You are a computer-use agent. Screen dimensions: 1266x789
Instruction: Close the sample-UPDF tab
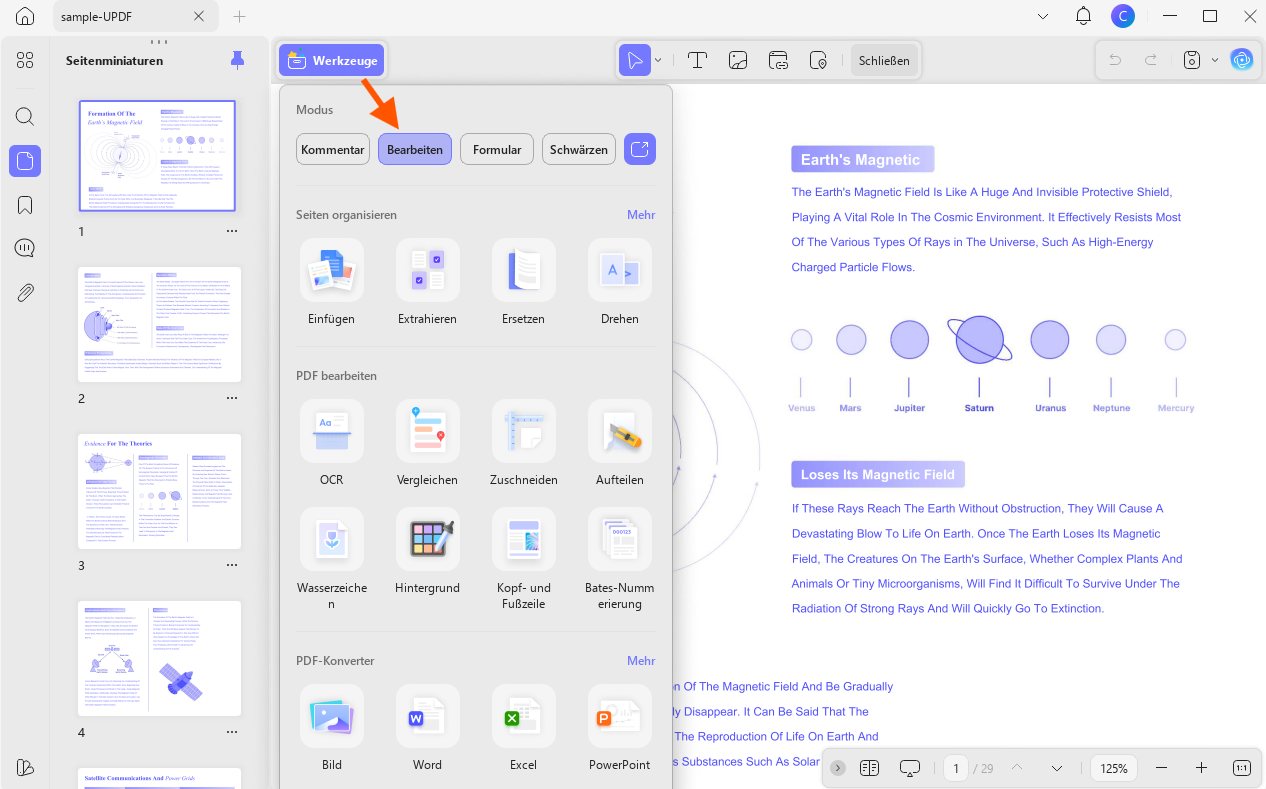pyautogui.click(x=199, y=17)
